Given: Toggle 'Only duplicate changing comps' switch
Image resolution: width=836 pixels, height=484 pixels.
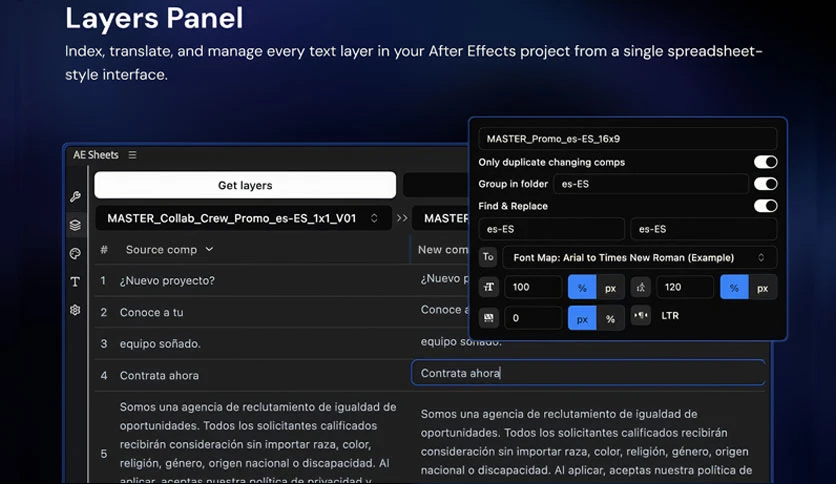Looking at the screenshot, I should [x=765, y=162].
